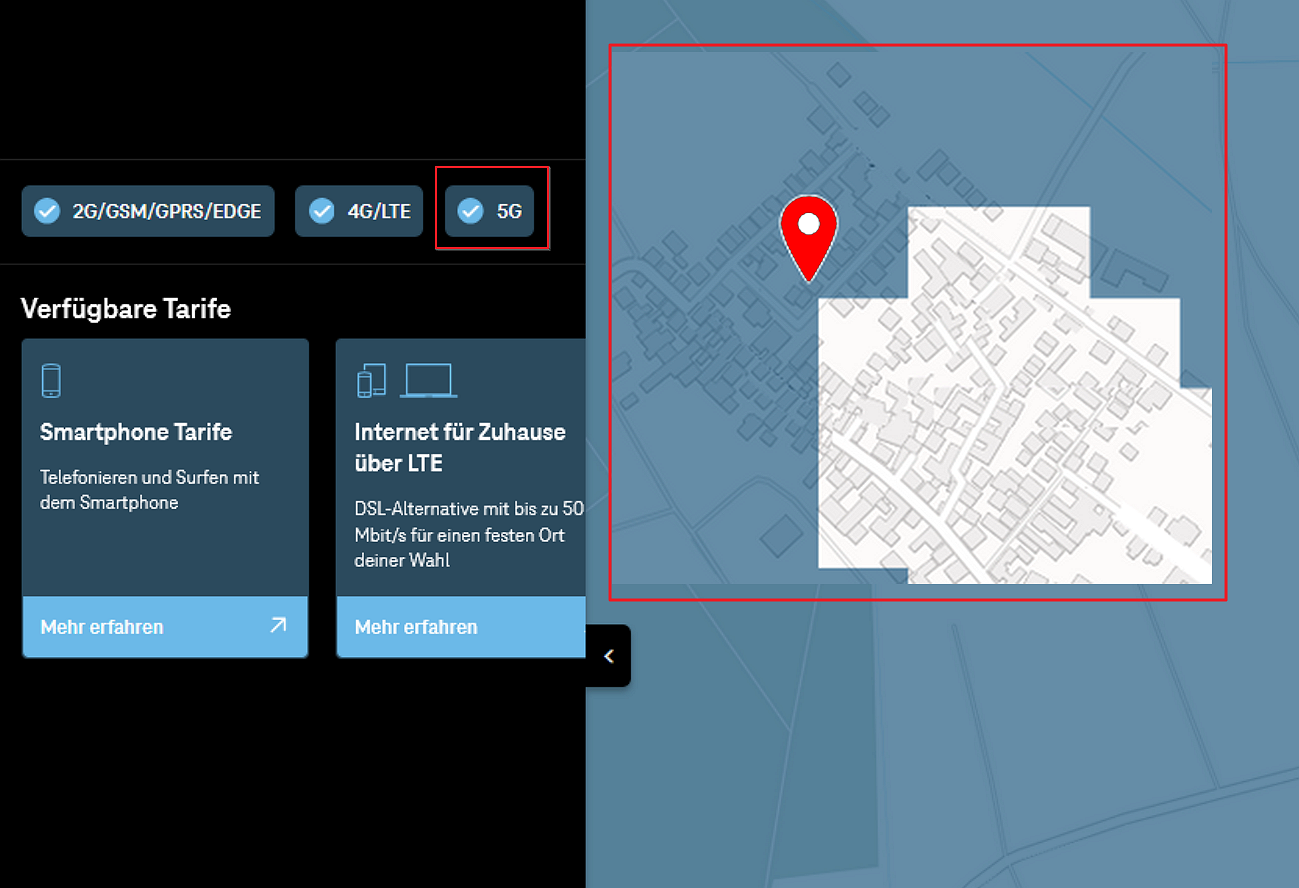1299x888 pixels.
Task: Disable the 4G/LTE coverage filter
Action: click(359, 211)
